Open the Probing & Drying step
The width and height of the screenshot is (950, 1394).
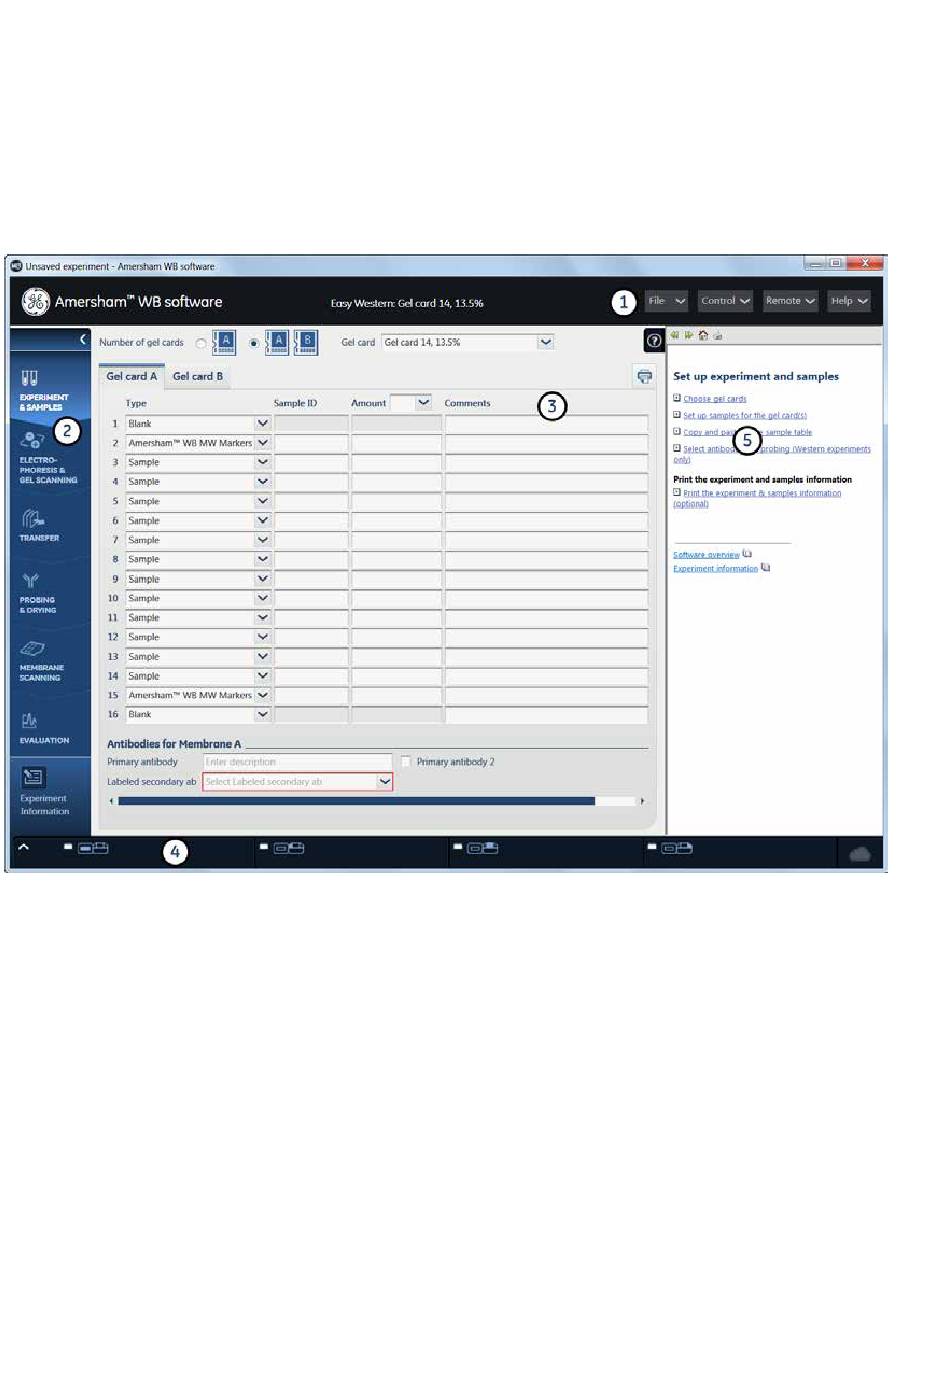click(x=31, y=582)
